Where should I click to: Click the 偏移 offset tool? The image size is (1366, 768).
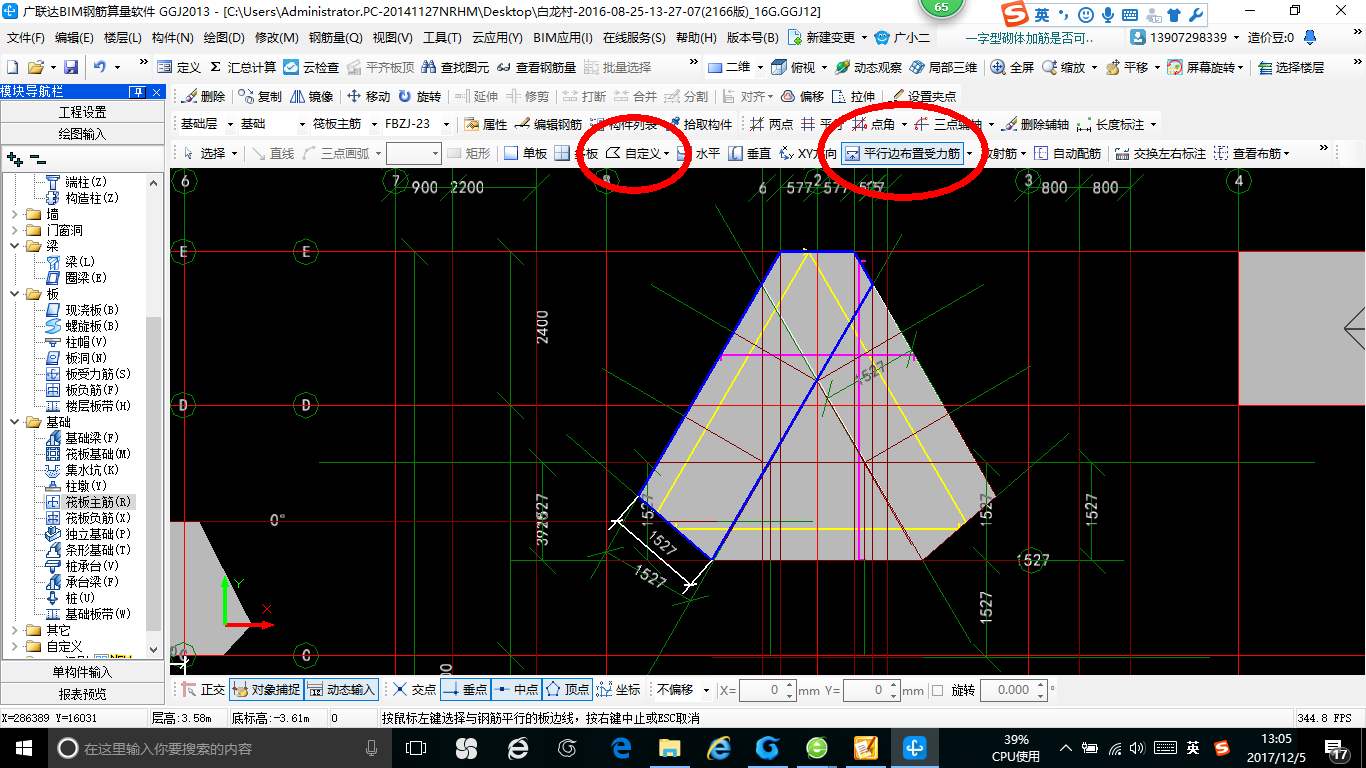coord(802,97)
